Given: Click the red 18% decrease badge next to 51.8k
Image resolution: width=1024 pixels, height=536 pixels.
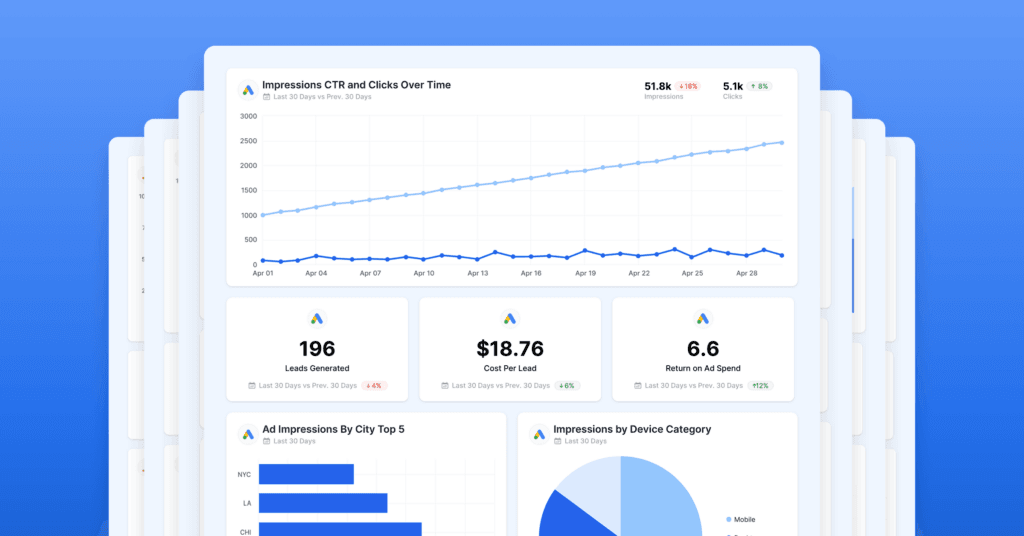Looking at the screenshot, I should tap(688, 86).
